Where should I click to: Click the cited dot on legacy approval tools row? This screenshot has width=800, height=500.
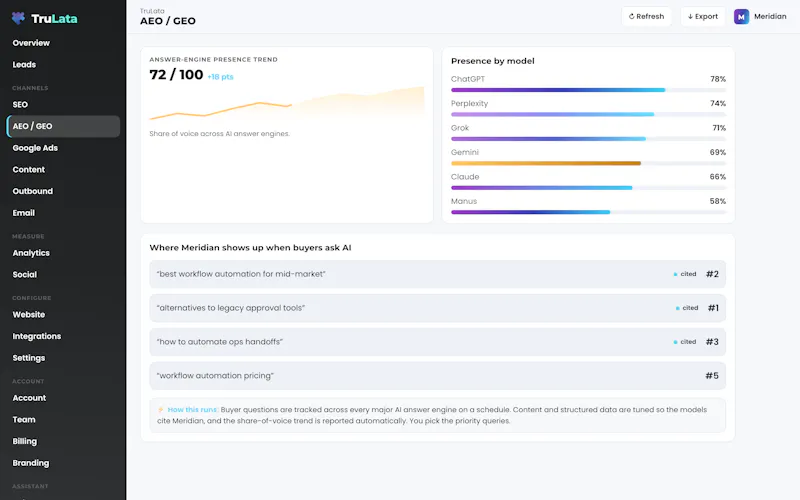(677, 308)
